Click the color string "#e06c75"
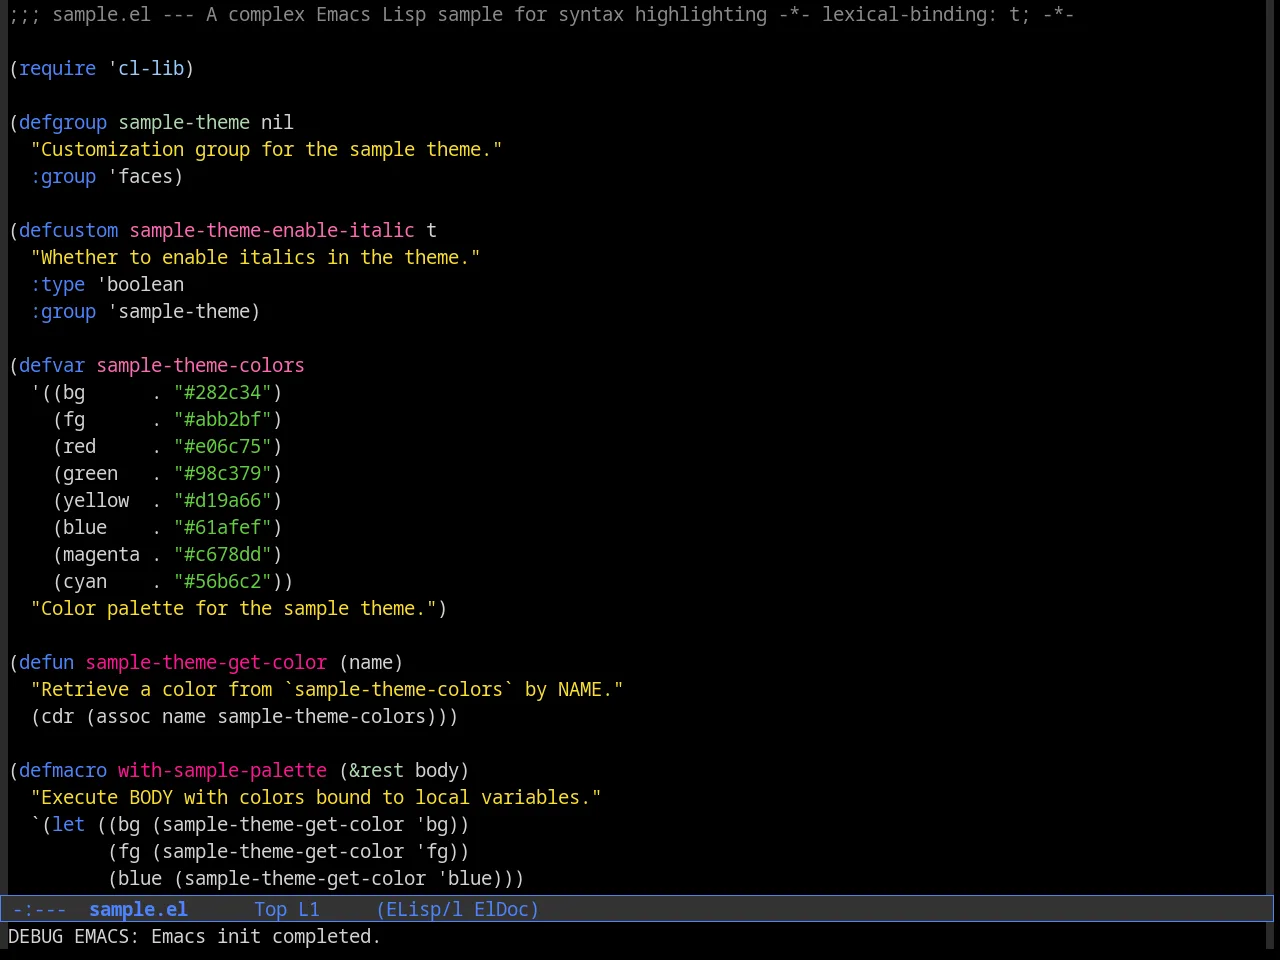This screenshot has height=960, width=1280. tap(223, 446)
